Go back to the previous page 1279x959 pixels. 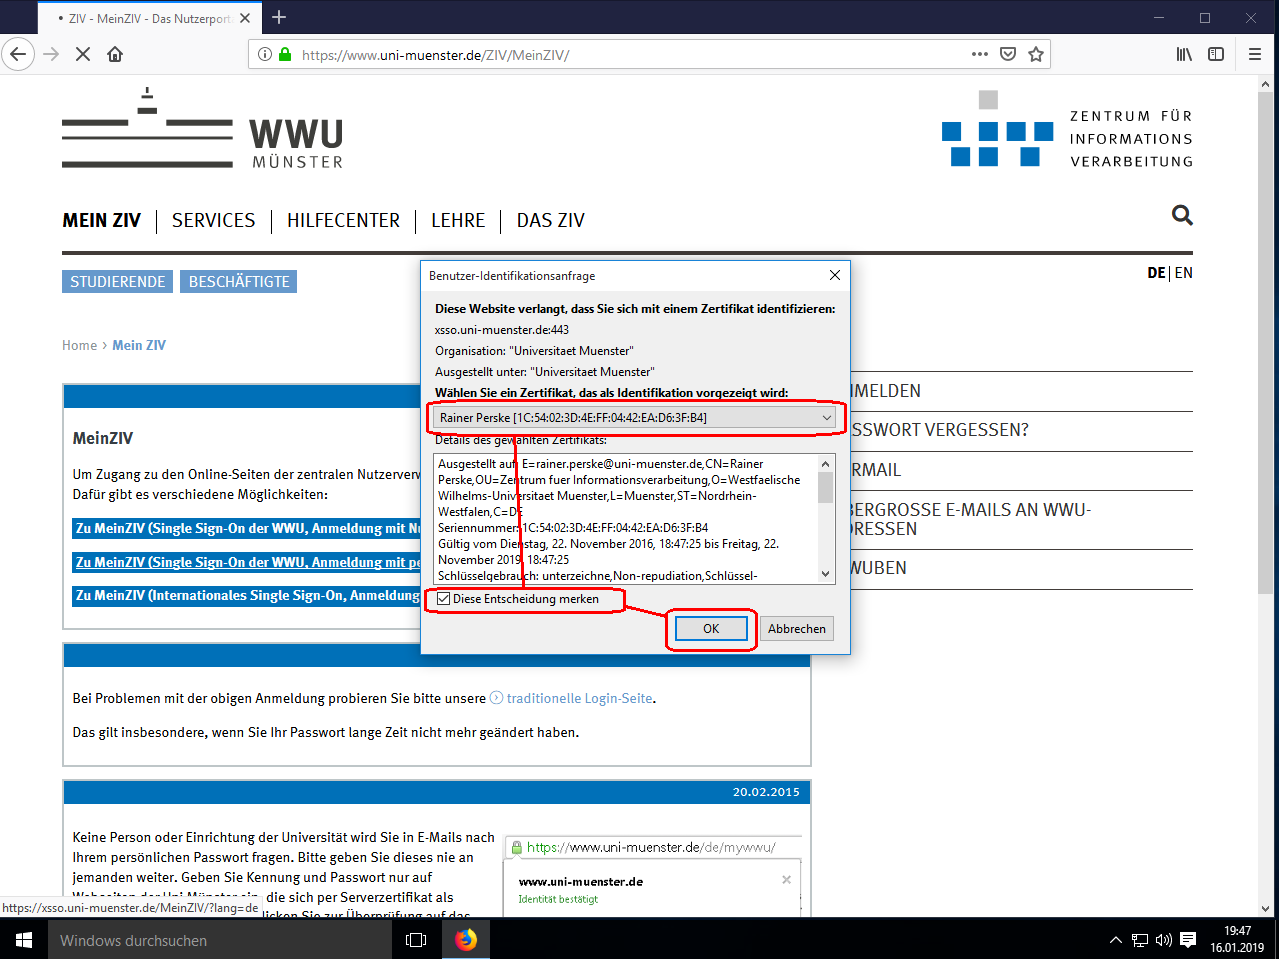pyautogui.click(x=18, y=54)
